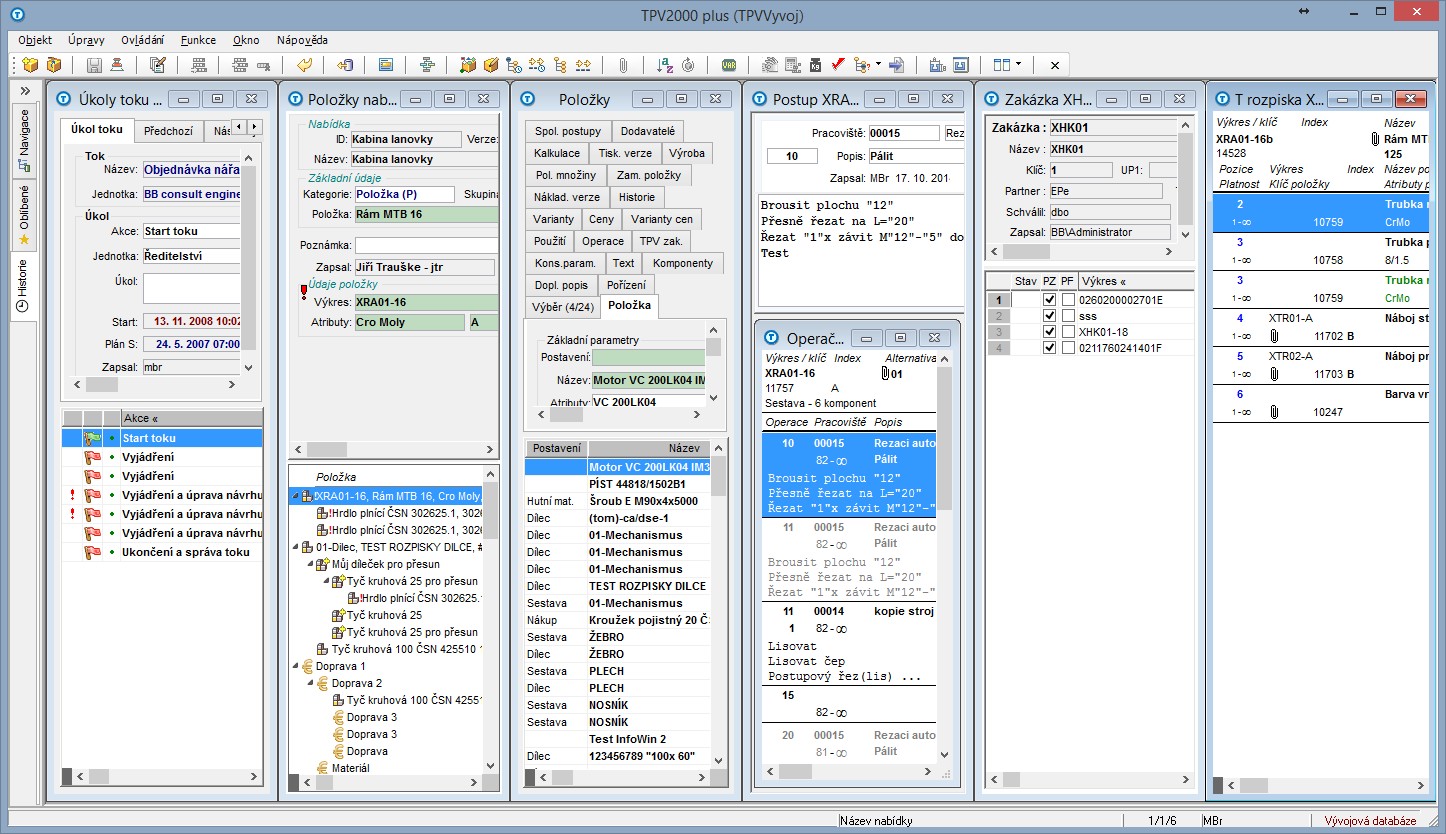Click the edit form with pencil icon
This screenshot has height=834, width=1446.
click(x=157, y=65)
